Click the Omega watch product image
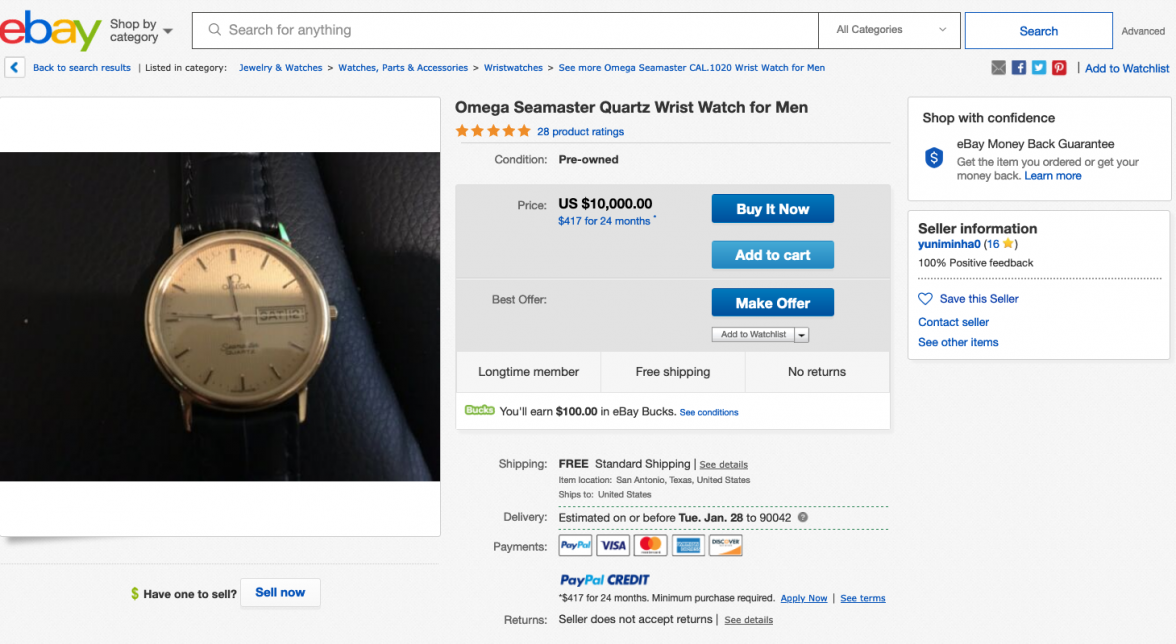The height and width of the screenshot is (644, 1176). coord(220,316)
